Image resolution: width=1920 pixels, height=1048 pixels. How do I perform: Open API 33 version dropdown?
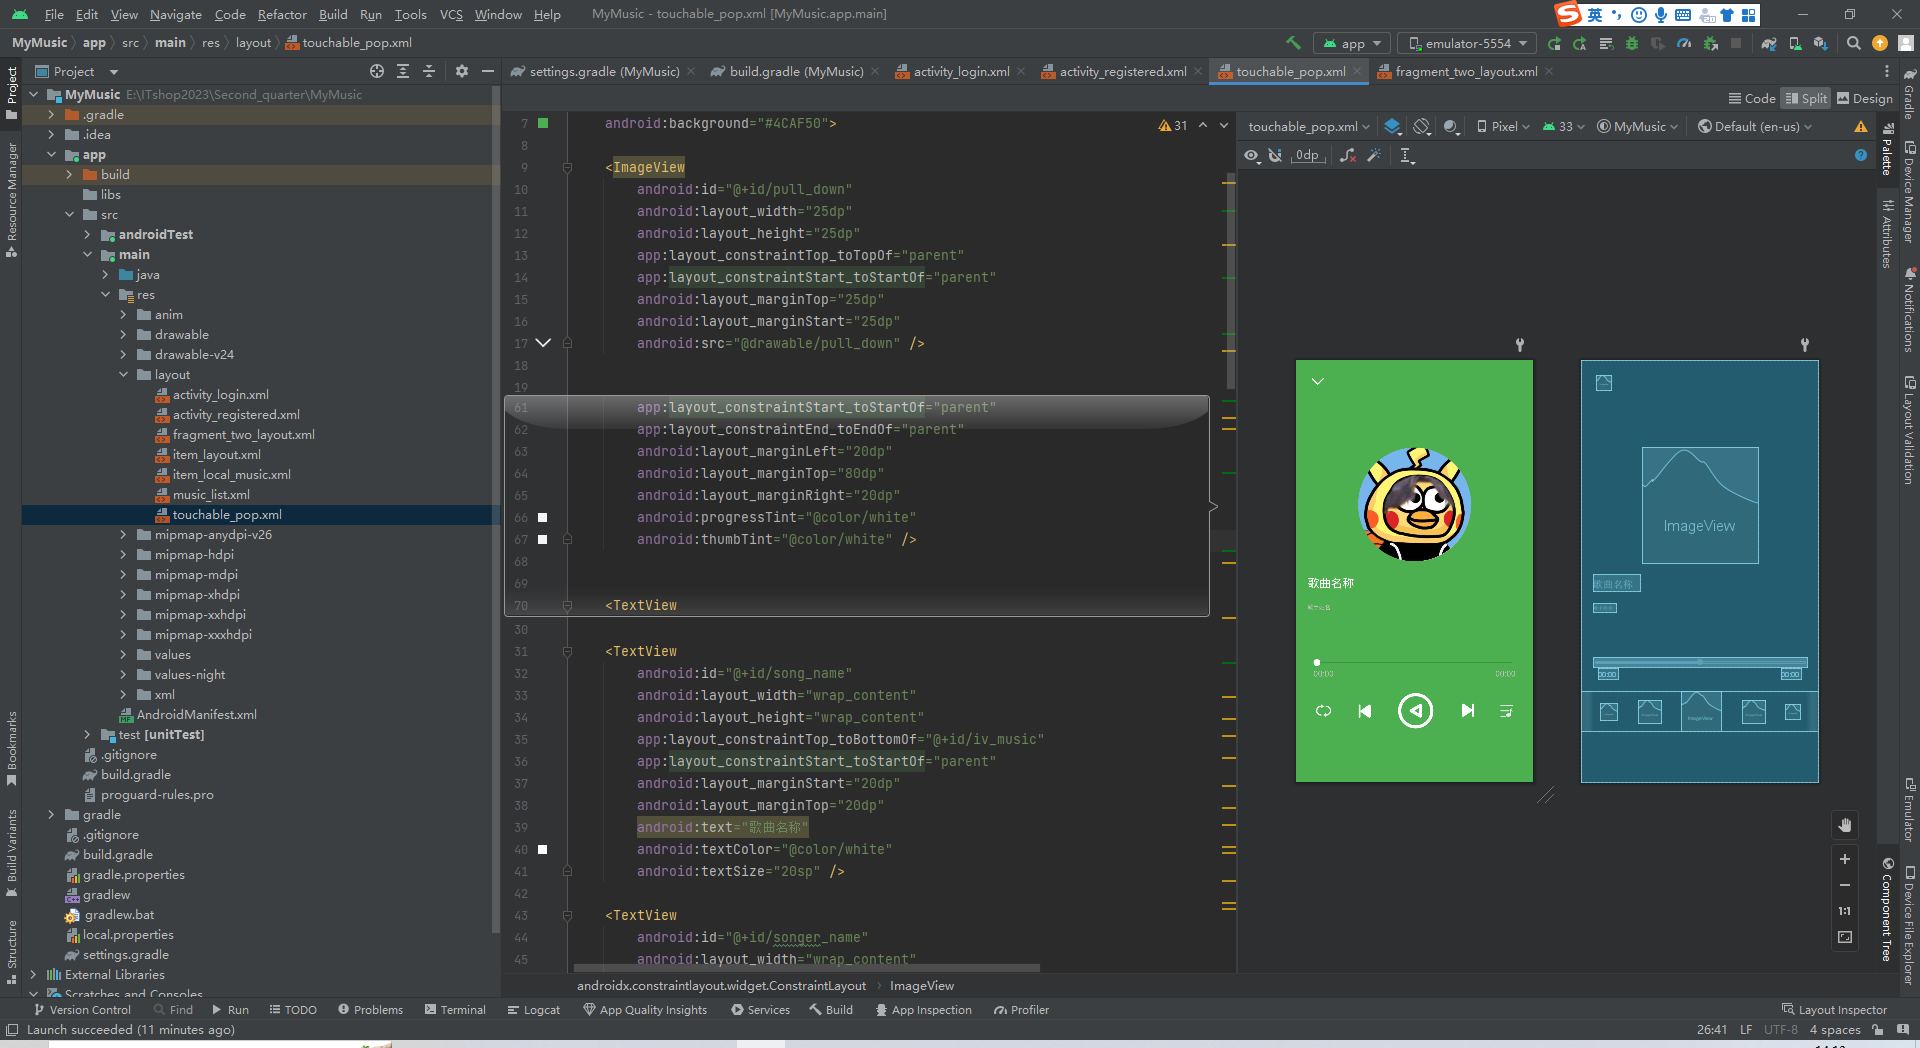[1563, 126]
